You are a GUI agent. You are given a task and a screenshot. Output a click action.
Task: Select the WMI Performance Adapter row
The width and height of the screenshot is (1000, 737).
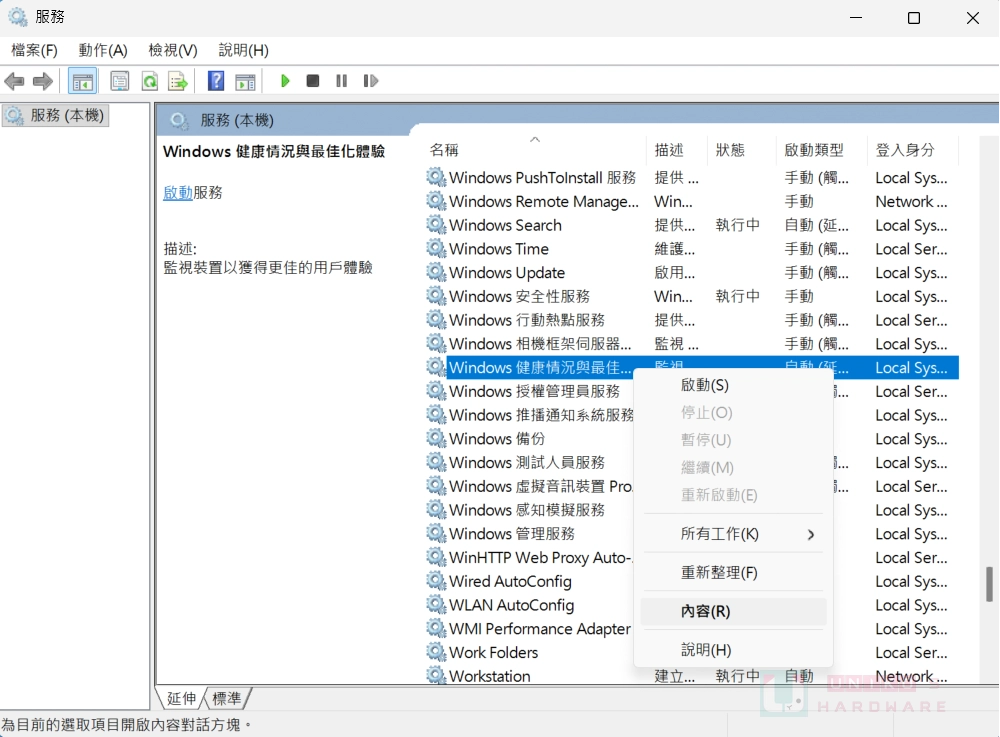[x=529, y=629]
